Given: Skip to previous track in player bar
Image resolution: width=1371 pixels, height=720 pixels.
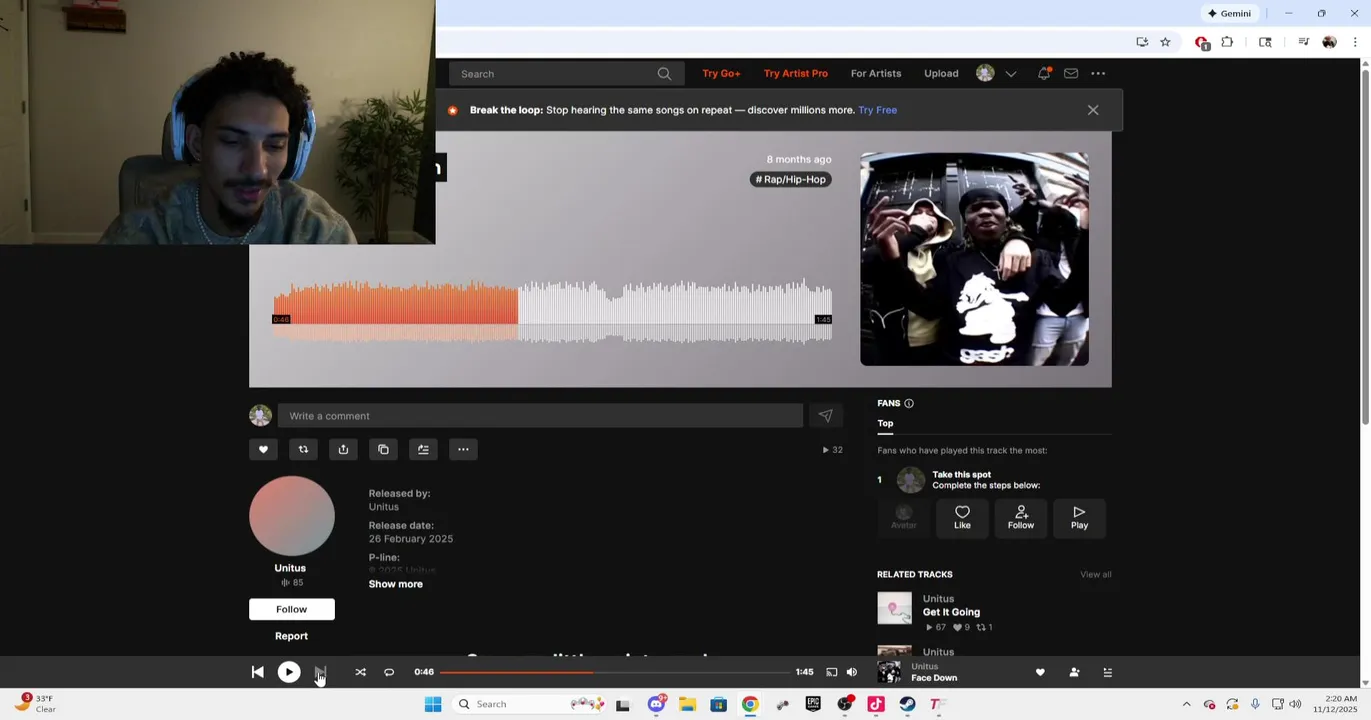Looking at the screenshot, I should [x=257, y=672].
